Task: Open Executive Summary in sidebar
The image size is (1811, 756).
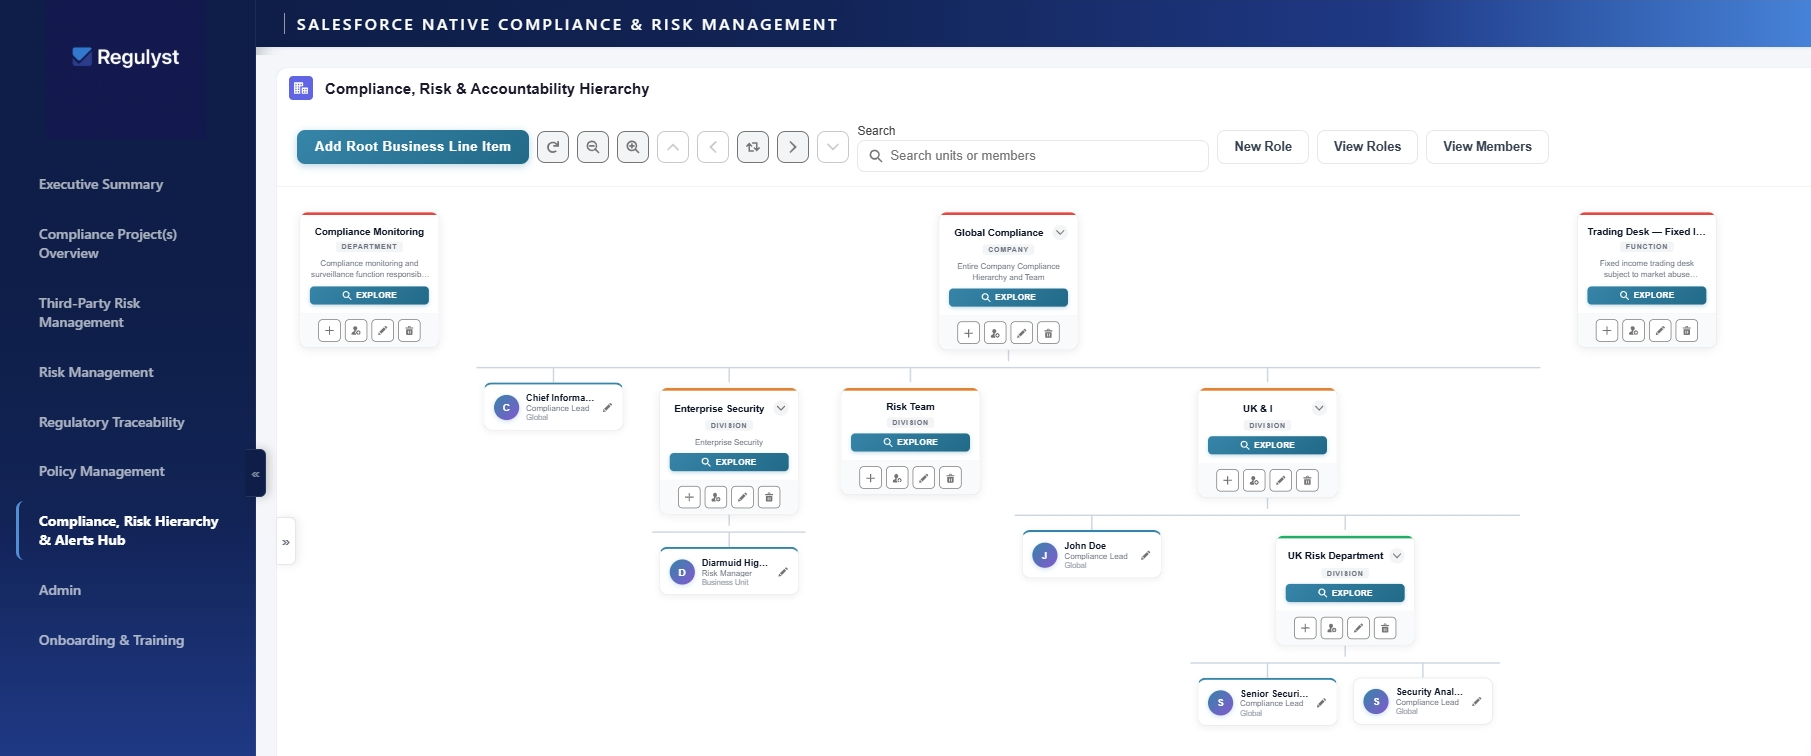Action: point(101,184)
